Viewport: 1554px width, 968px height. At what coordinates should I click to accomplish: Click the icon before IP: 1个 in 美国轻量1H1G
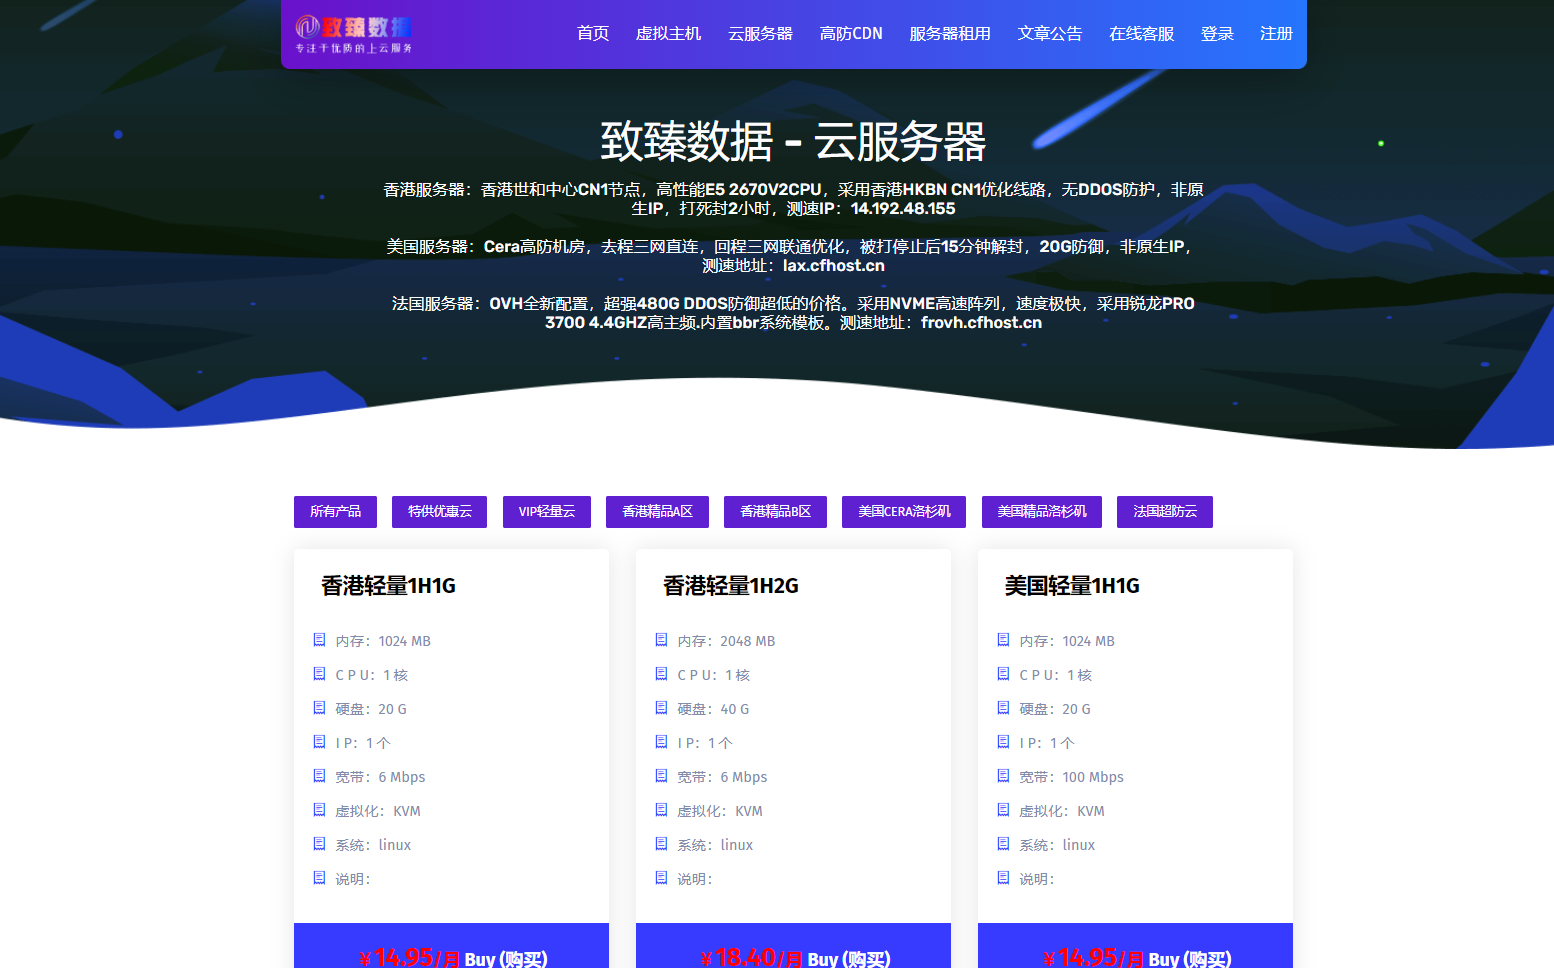coord(1003,742)
